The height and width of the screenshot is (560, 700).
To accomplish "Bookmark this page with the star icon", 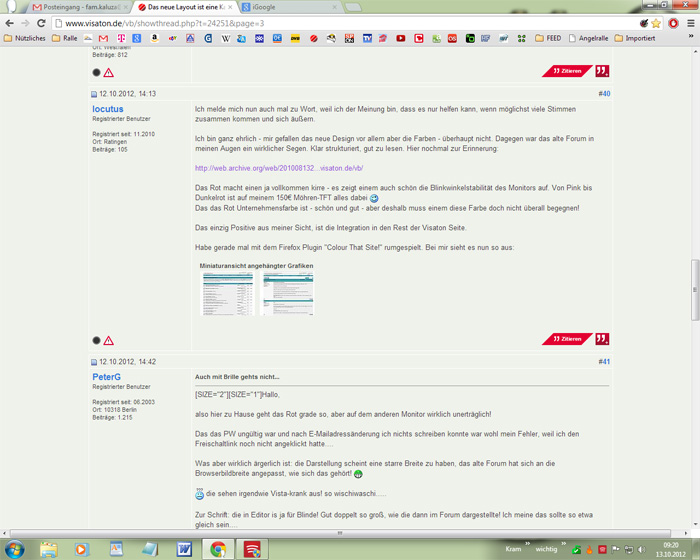I will [656, 23].
